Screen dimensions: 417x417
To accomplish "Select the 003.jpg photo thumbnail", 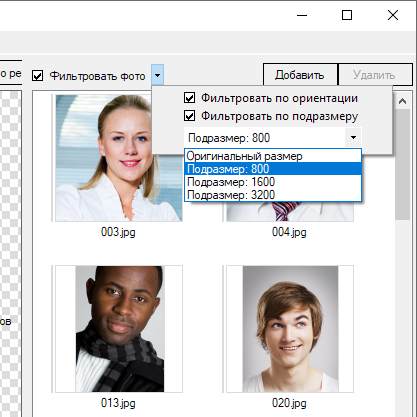I will [x=119, y=158].
